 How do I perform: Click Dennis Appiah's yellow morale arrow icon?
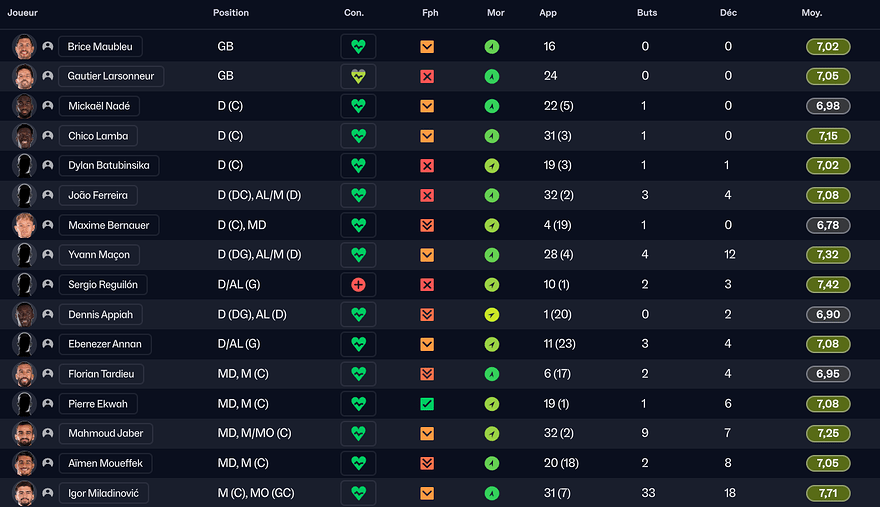tap(492, 315)
